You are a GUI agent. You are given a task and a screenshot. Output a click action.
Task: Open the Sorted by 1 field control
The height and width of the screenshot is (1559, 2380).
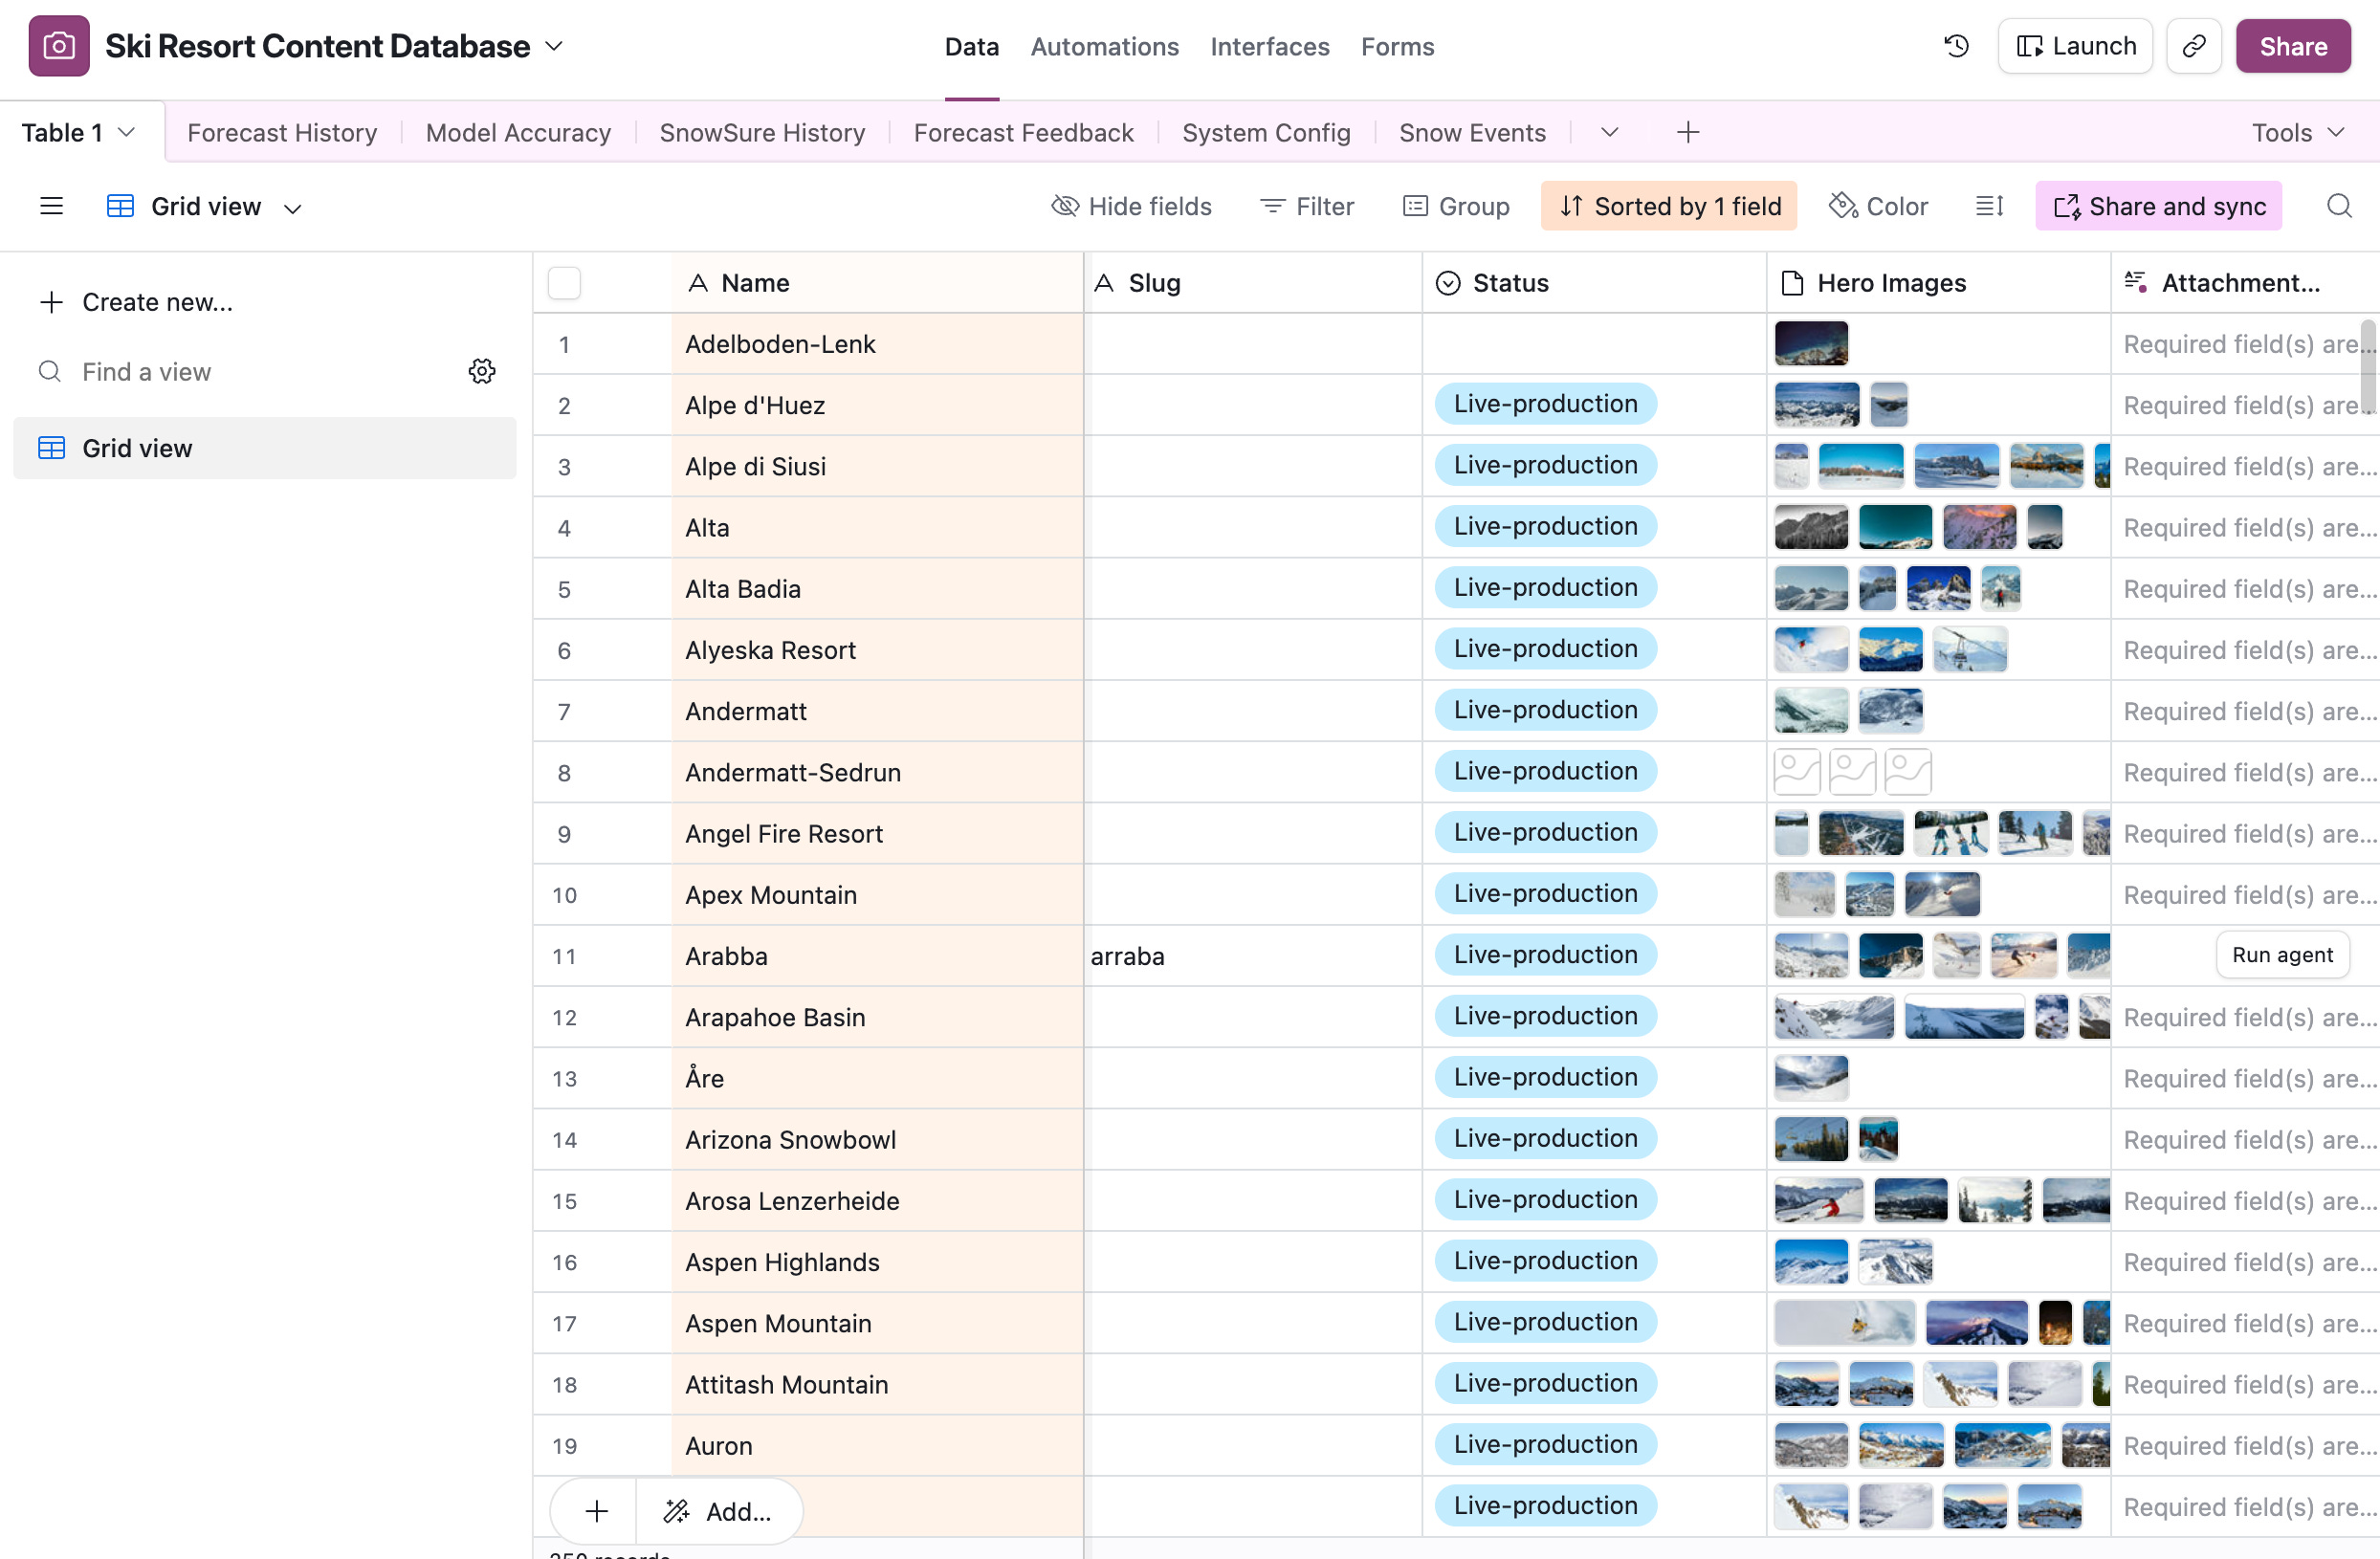tap(1669, 206)
